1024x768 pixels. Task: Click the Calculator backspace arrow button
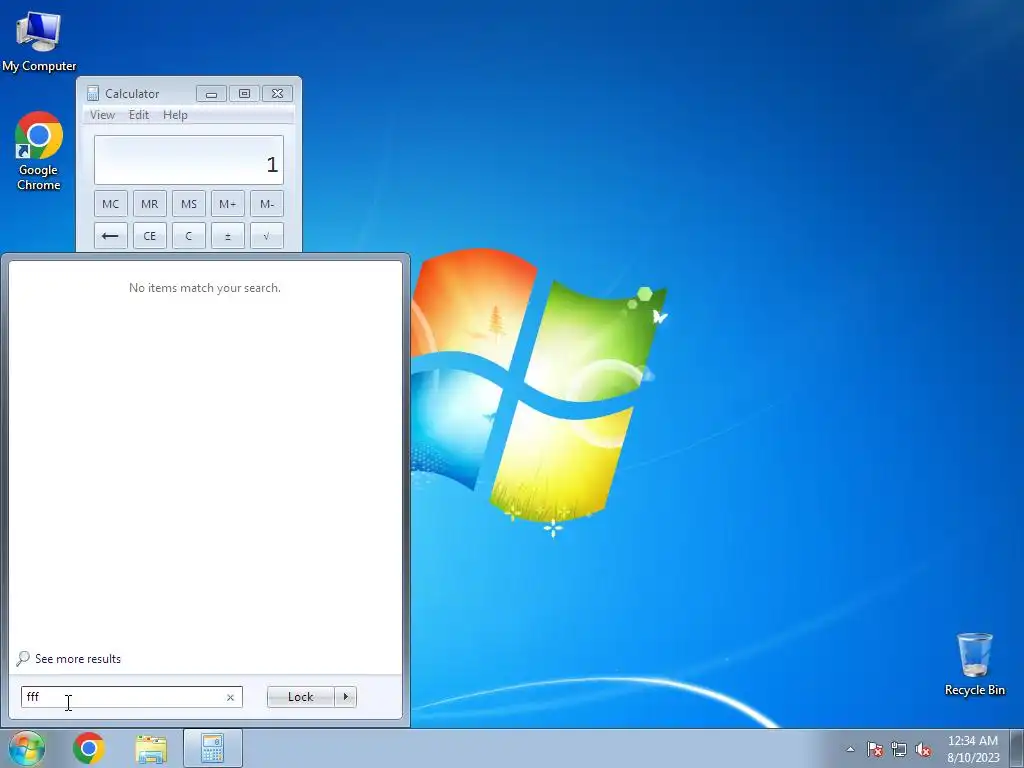click(x=110, y=236)
